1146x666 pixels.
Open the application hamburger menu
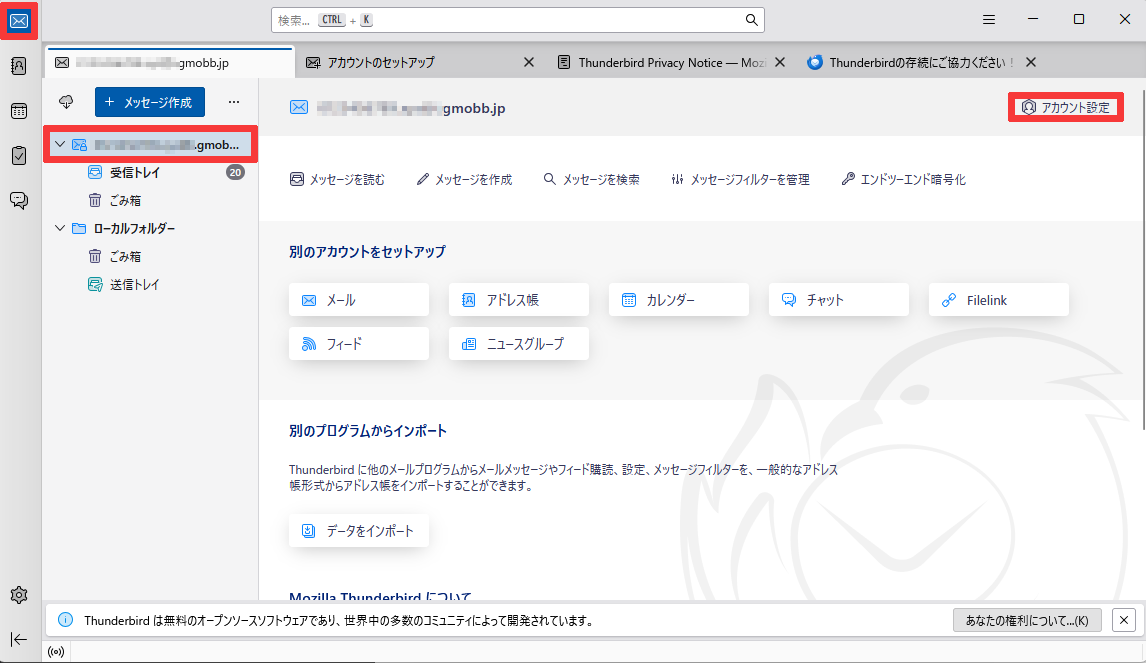pyautogui.click(x=988, y=18)
